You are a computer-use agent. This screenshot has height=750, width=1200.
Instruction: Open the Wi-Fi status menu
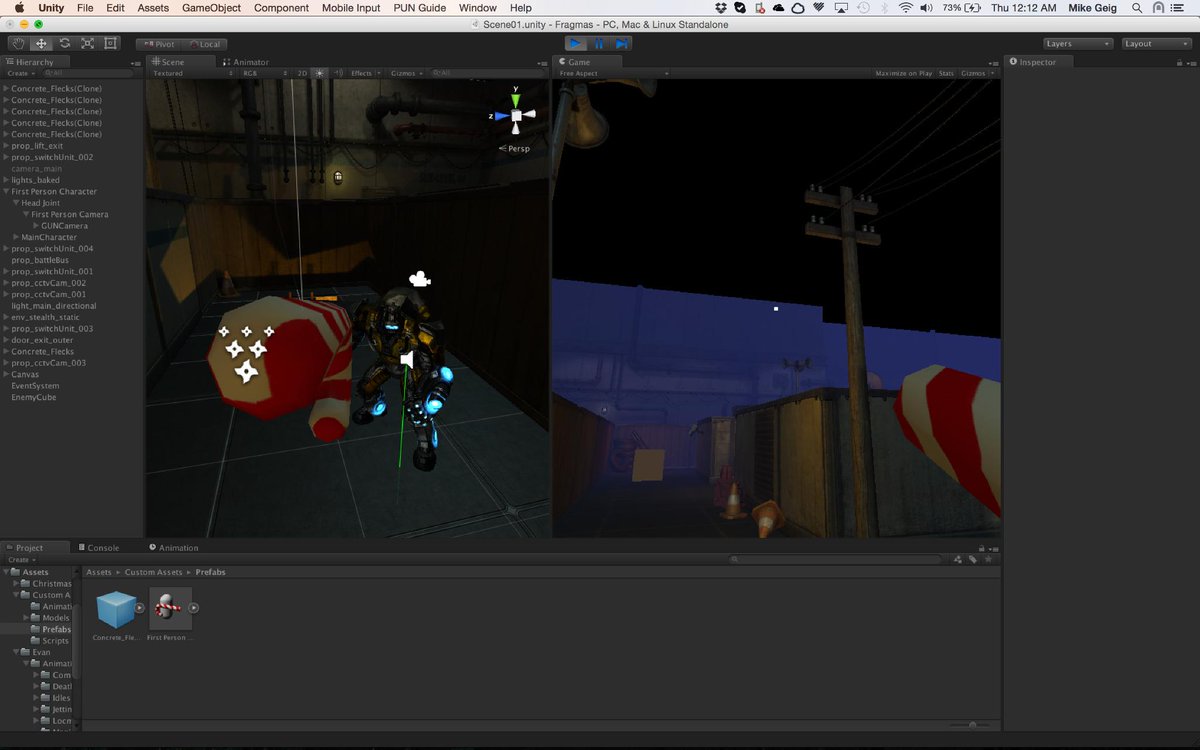(906, 8)
